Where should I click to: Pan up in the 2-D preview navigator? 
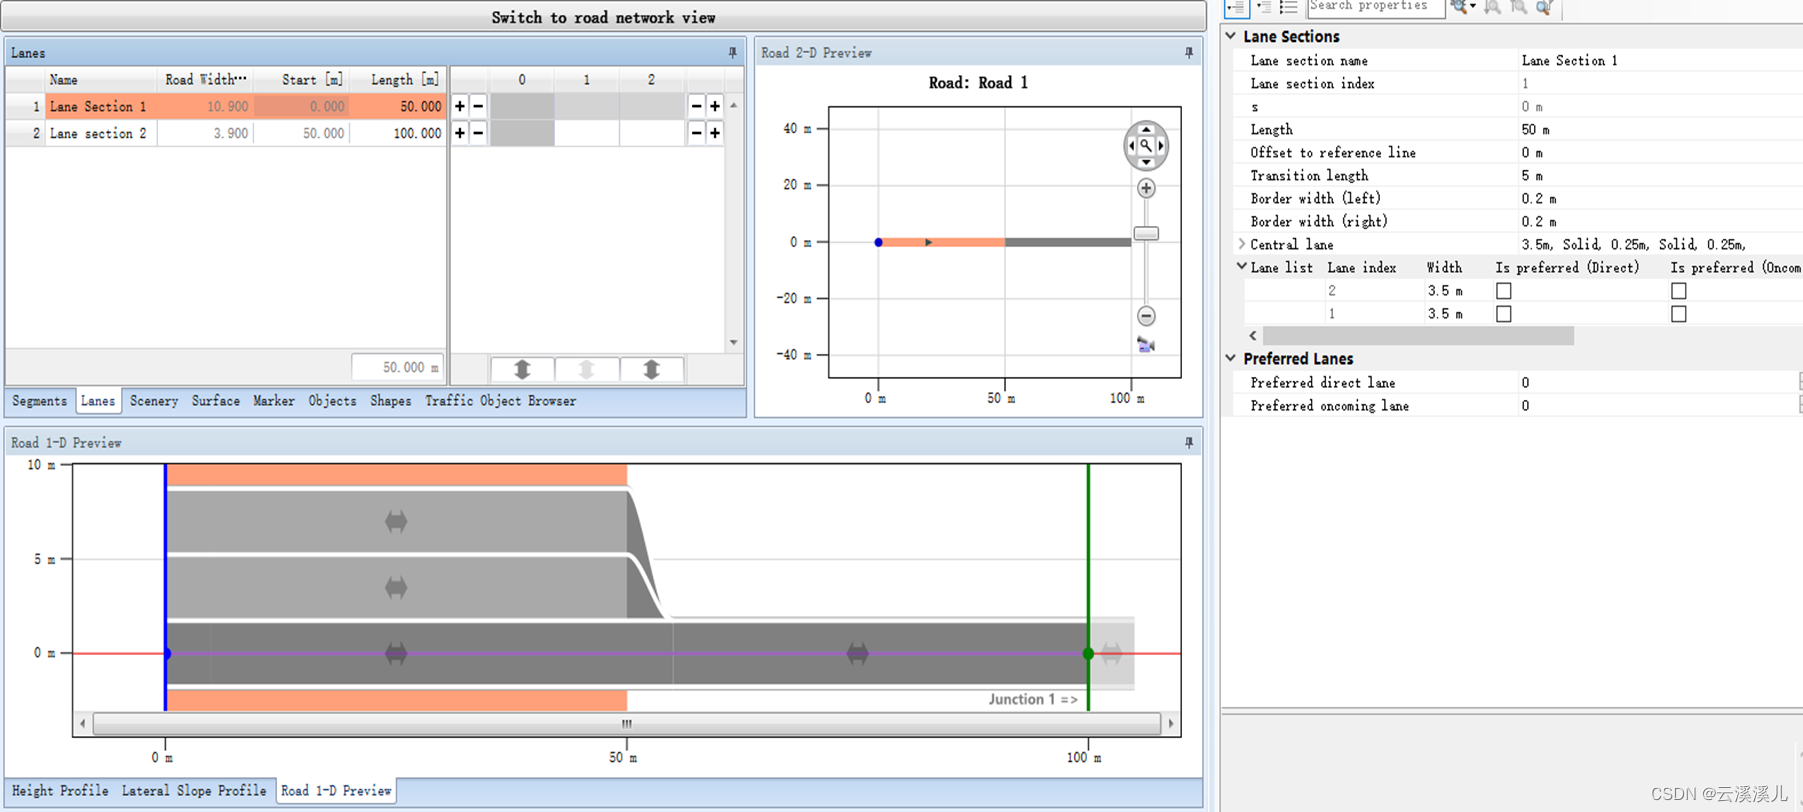pyautogui.click(x=1146, y=129)
